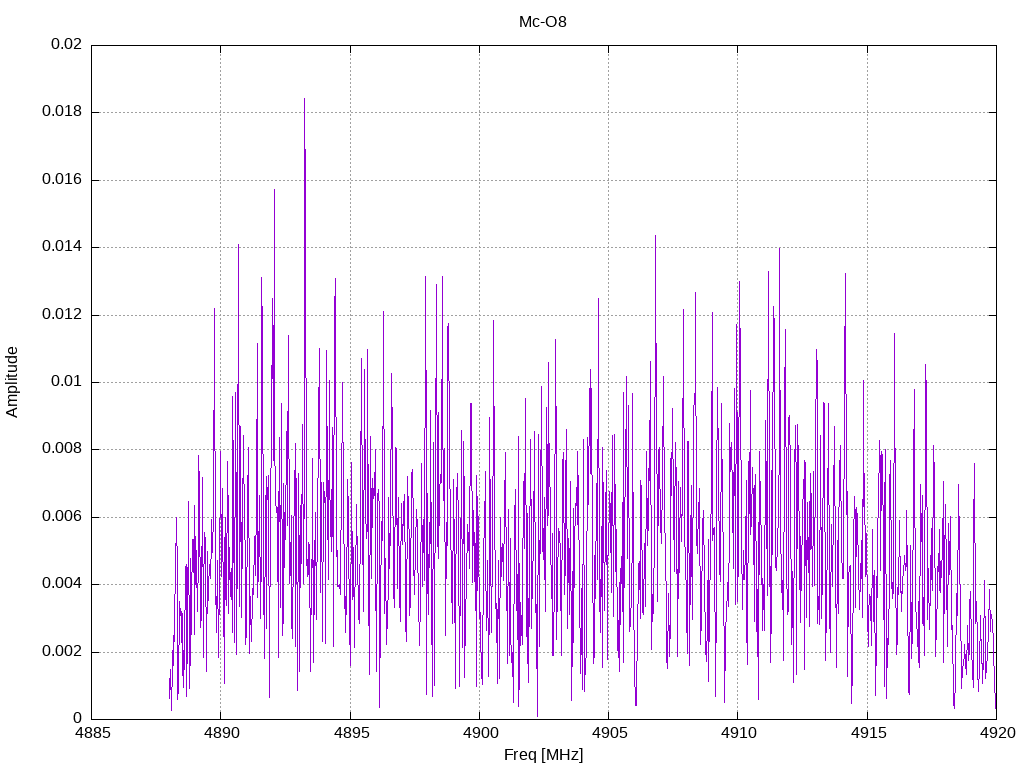Click x-axis tick label 4915

[x=868, y=733]
